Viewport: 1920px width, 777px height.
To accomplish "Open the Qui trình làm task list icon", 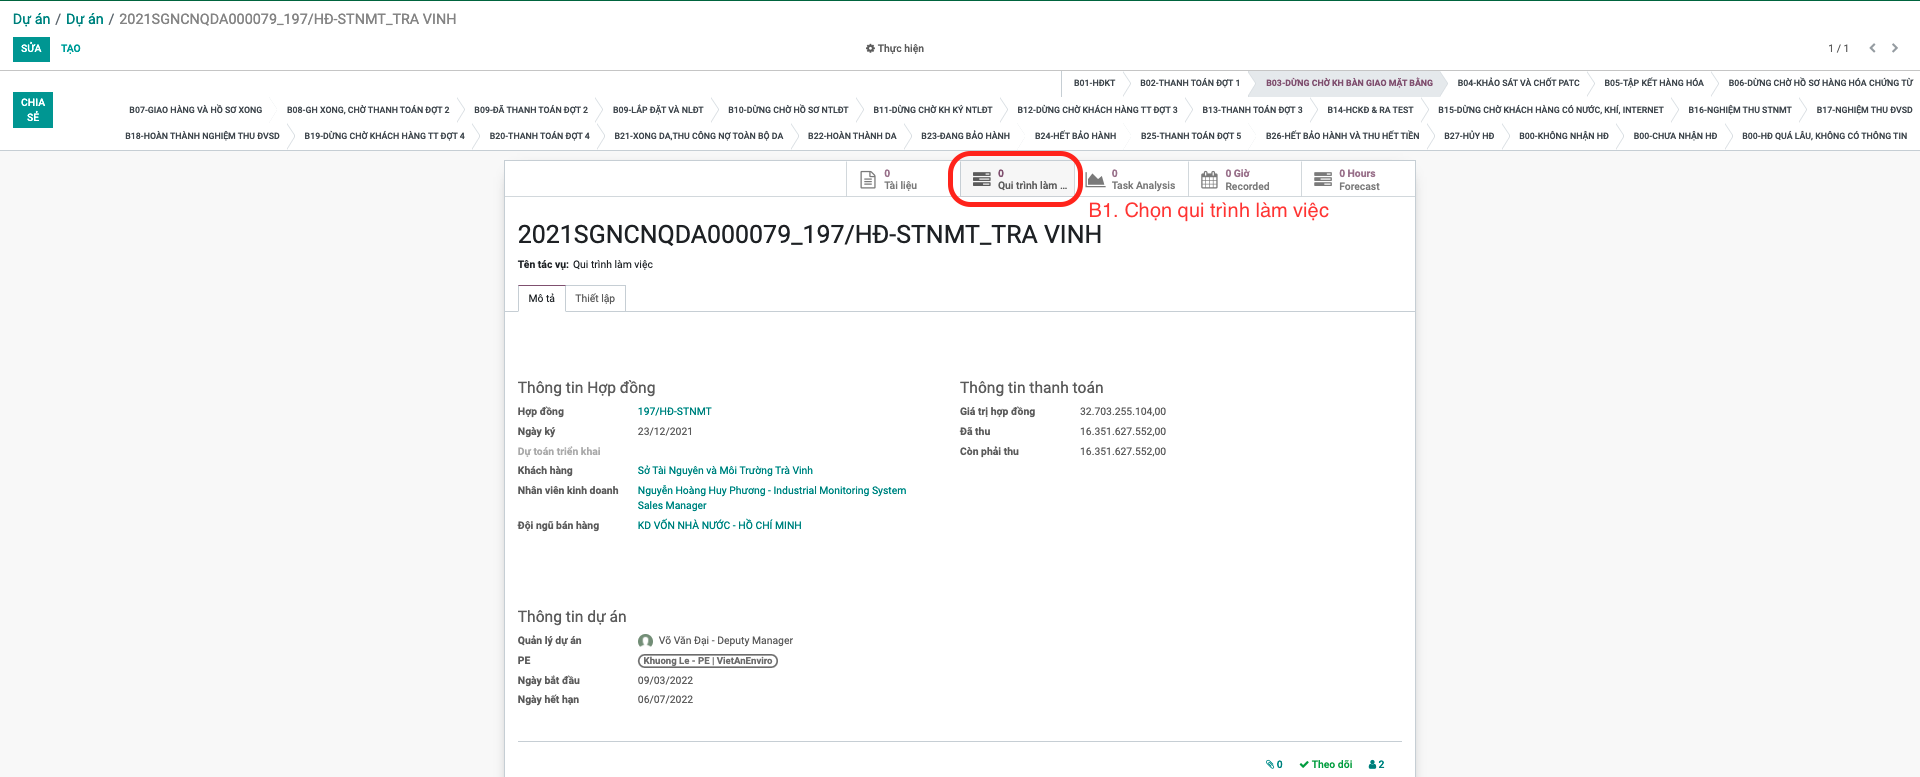I will [982, 180].
